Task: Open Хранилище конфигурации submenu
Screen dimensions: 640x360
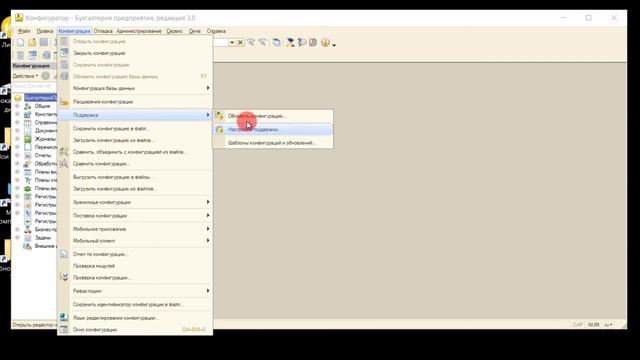Action: click(x=135, y=202)
